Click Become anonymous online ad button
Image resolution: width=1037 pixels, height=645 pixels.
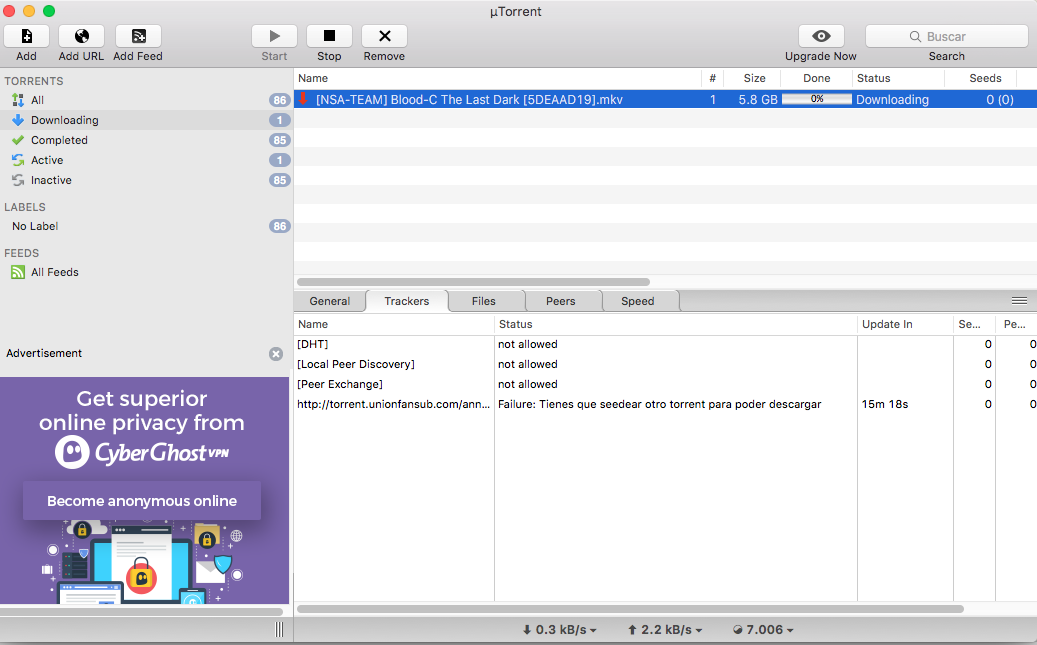[142, 501]
